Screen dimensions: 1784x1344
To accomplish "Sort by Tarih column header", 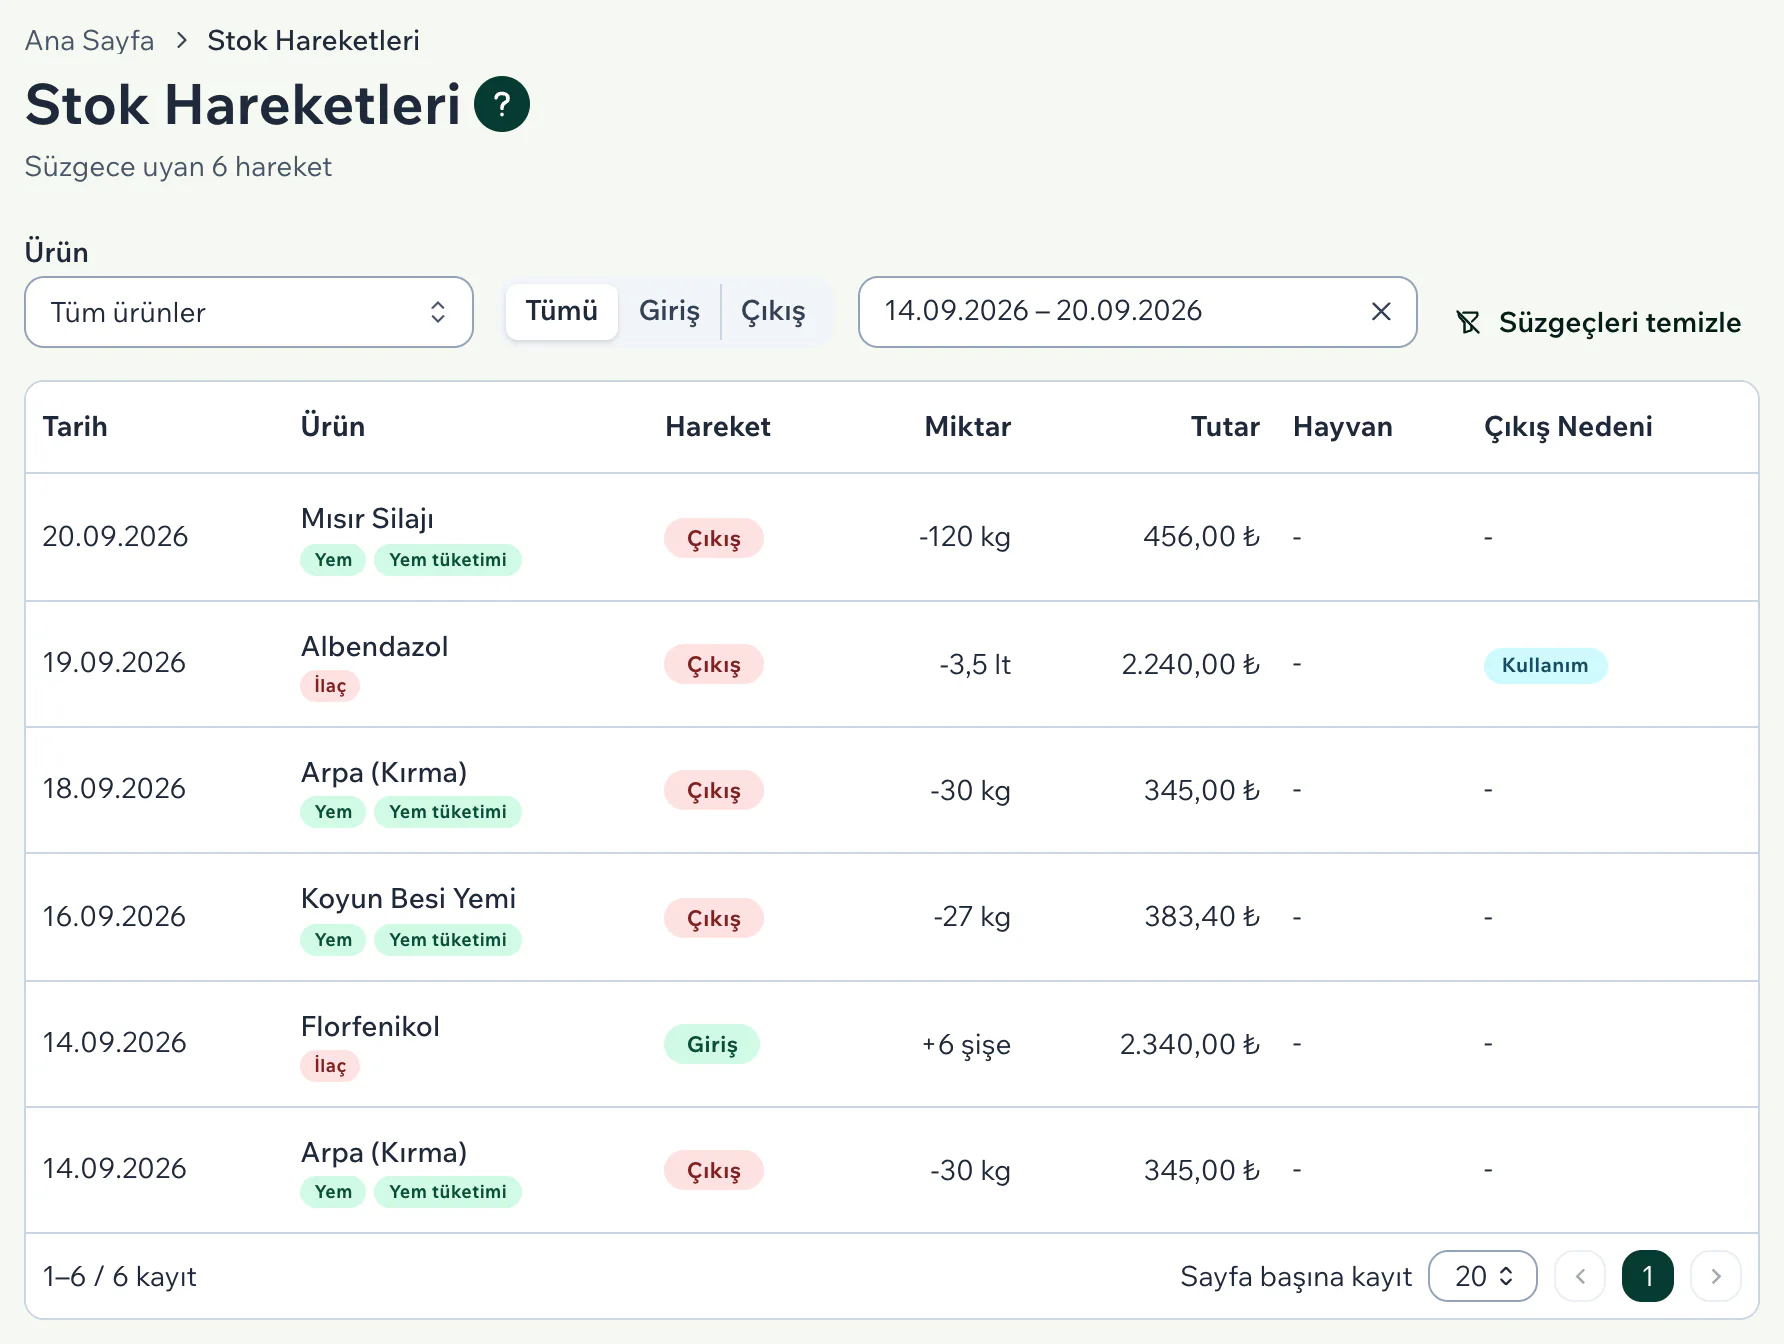I will tap(75, 427).
